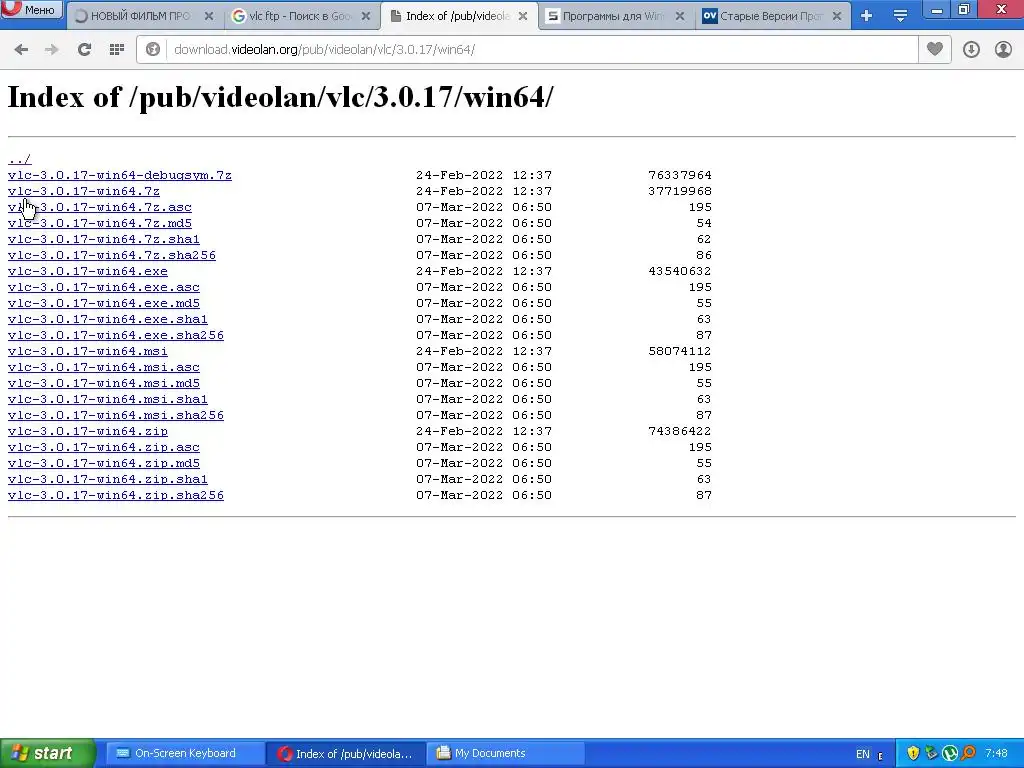Viewport: 1024px width, 768px height.
Task: Click the file size 37719968
Action: pyautogui.click(x=680, y=191)
